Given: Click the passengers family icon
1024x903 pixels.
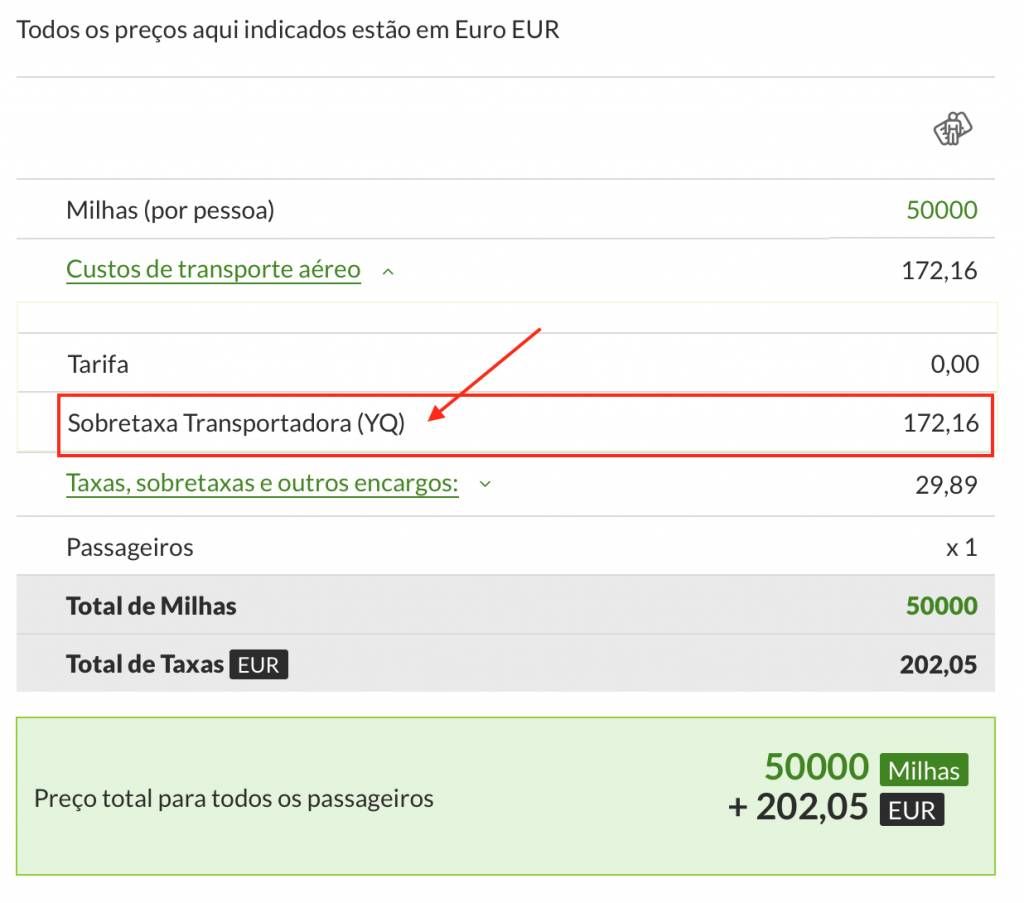Looking at the screenshot, I should point(953,128).
